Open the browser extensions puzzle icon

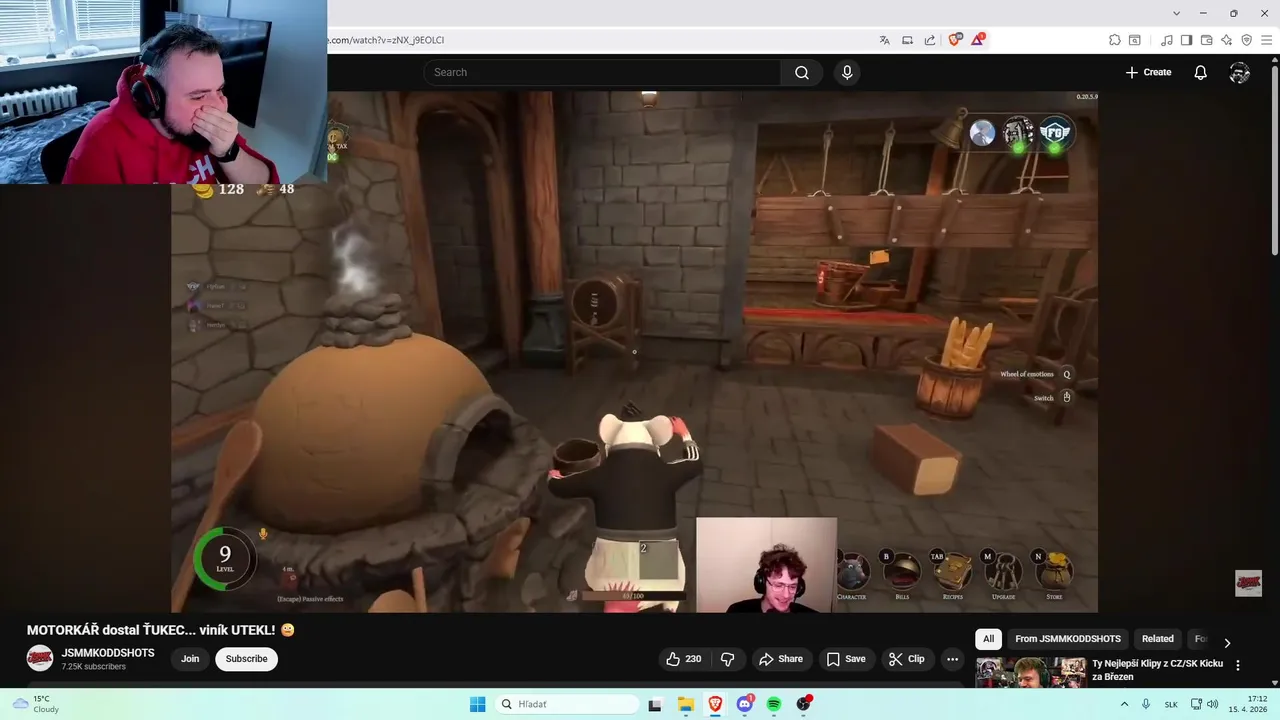[1115, 40]
